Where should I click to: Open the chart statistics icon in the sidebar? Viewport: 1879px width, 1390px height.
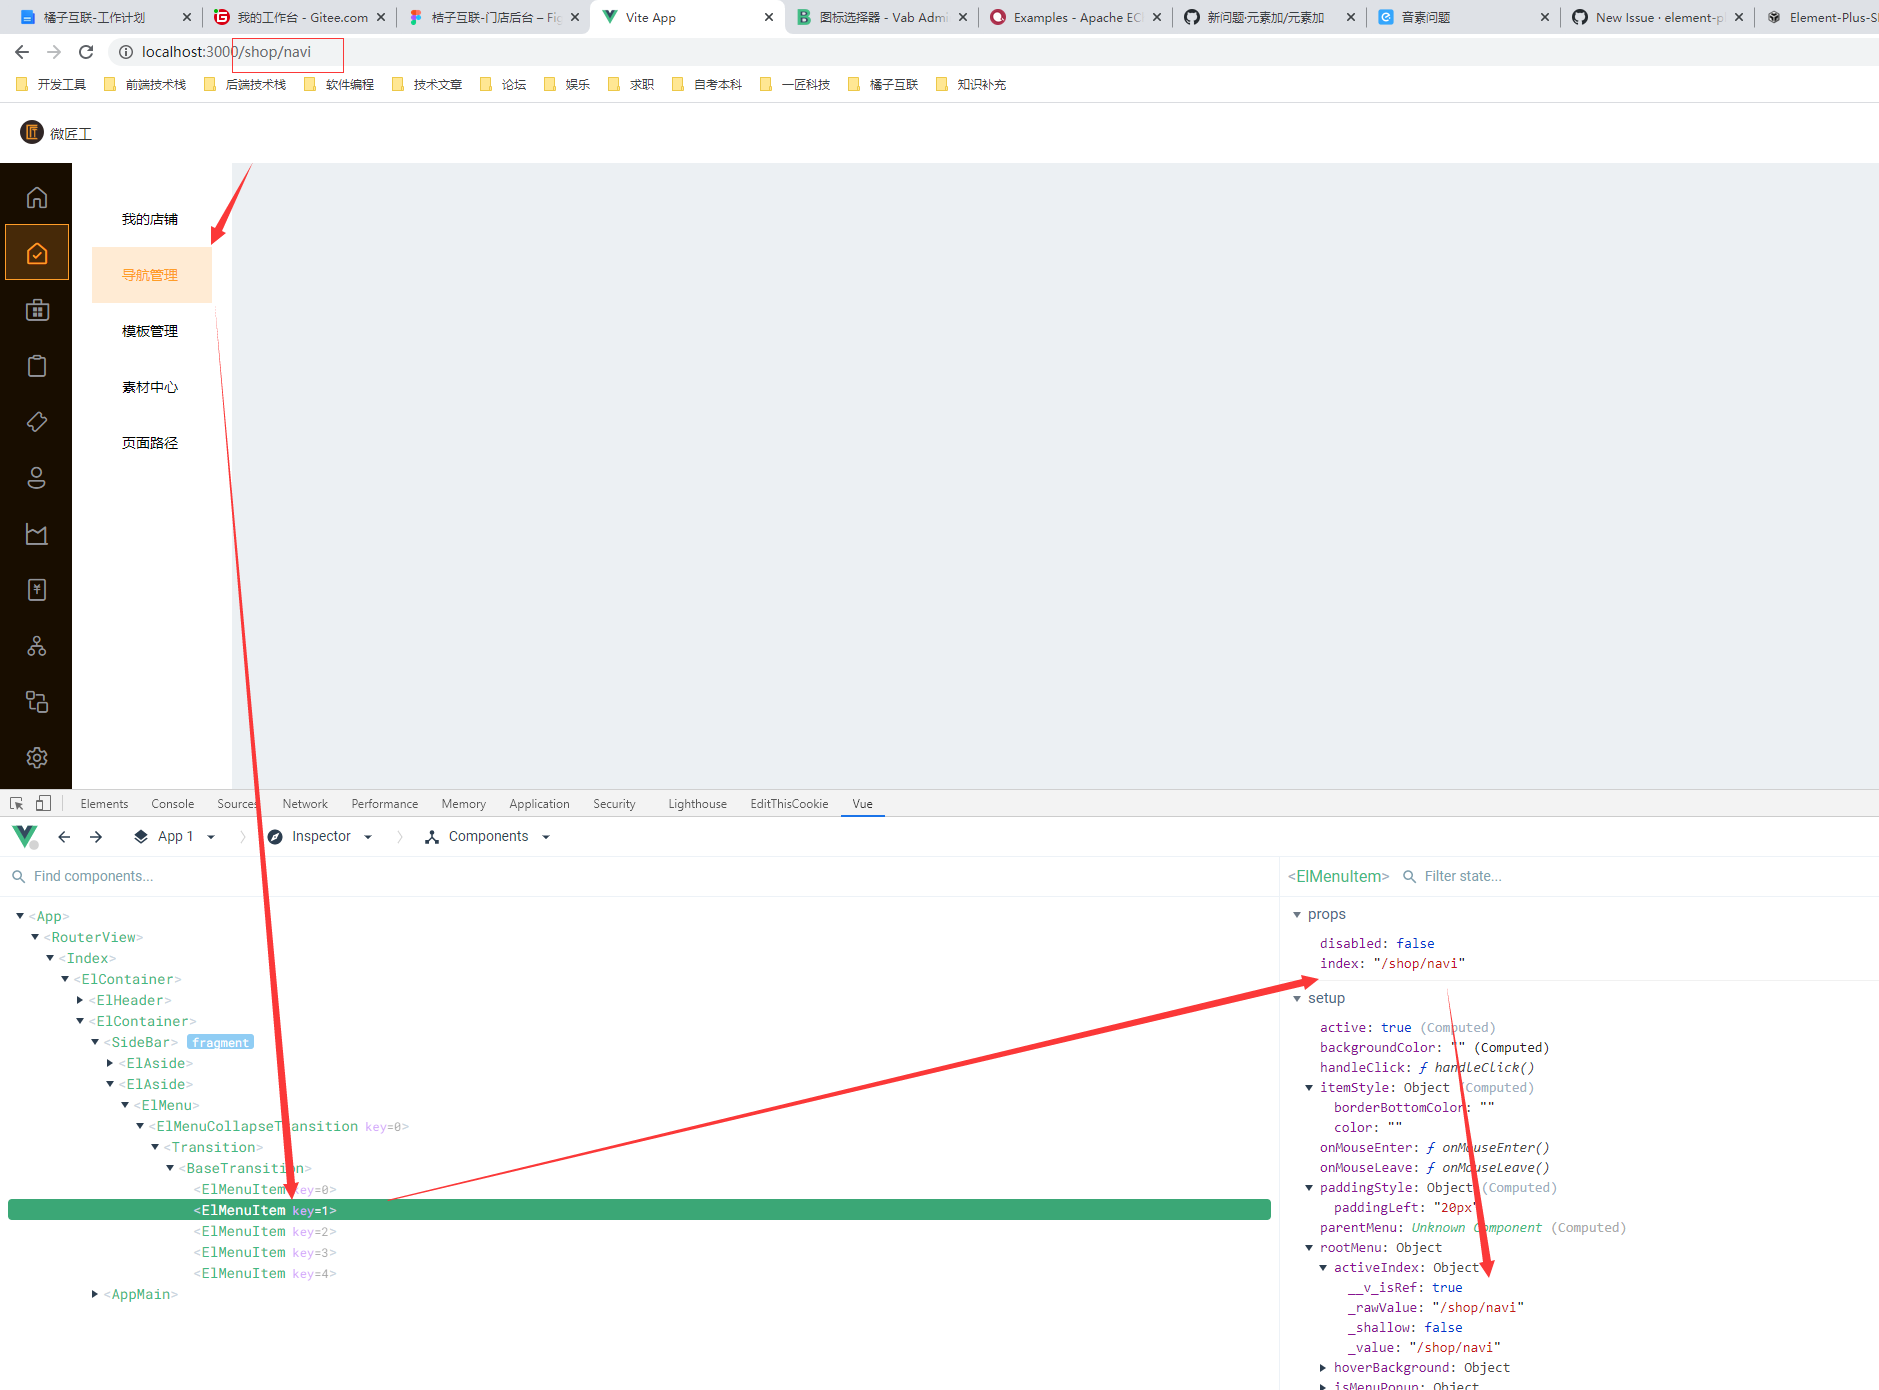point(37,534)
